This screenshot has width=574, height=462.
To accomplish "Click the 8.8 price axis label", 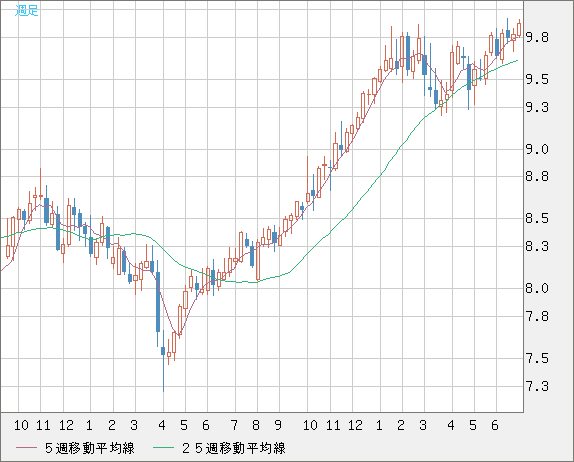I will [x=537, y=177].
